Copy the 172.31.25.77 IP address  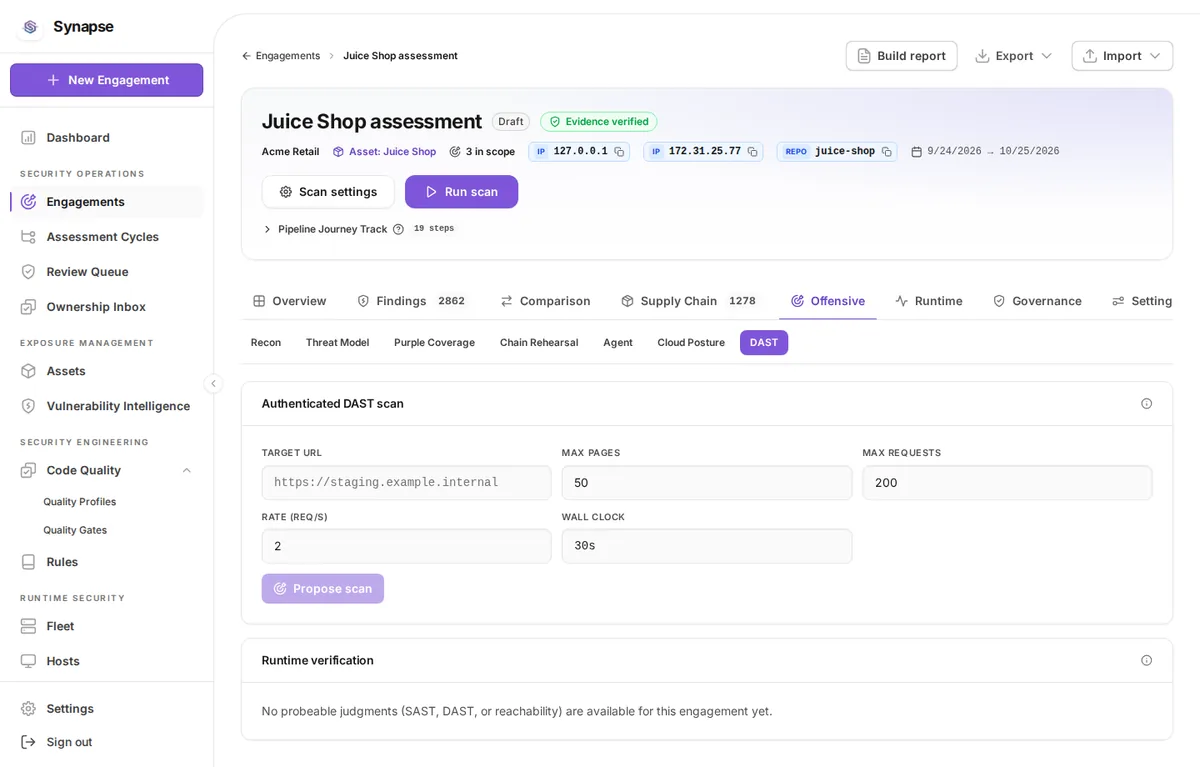752,152
